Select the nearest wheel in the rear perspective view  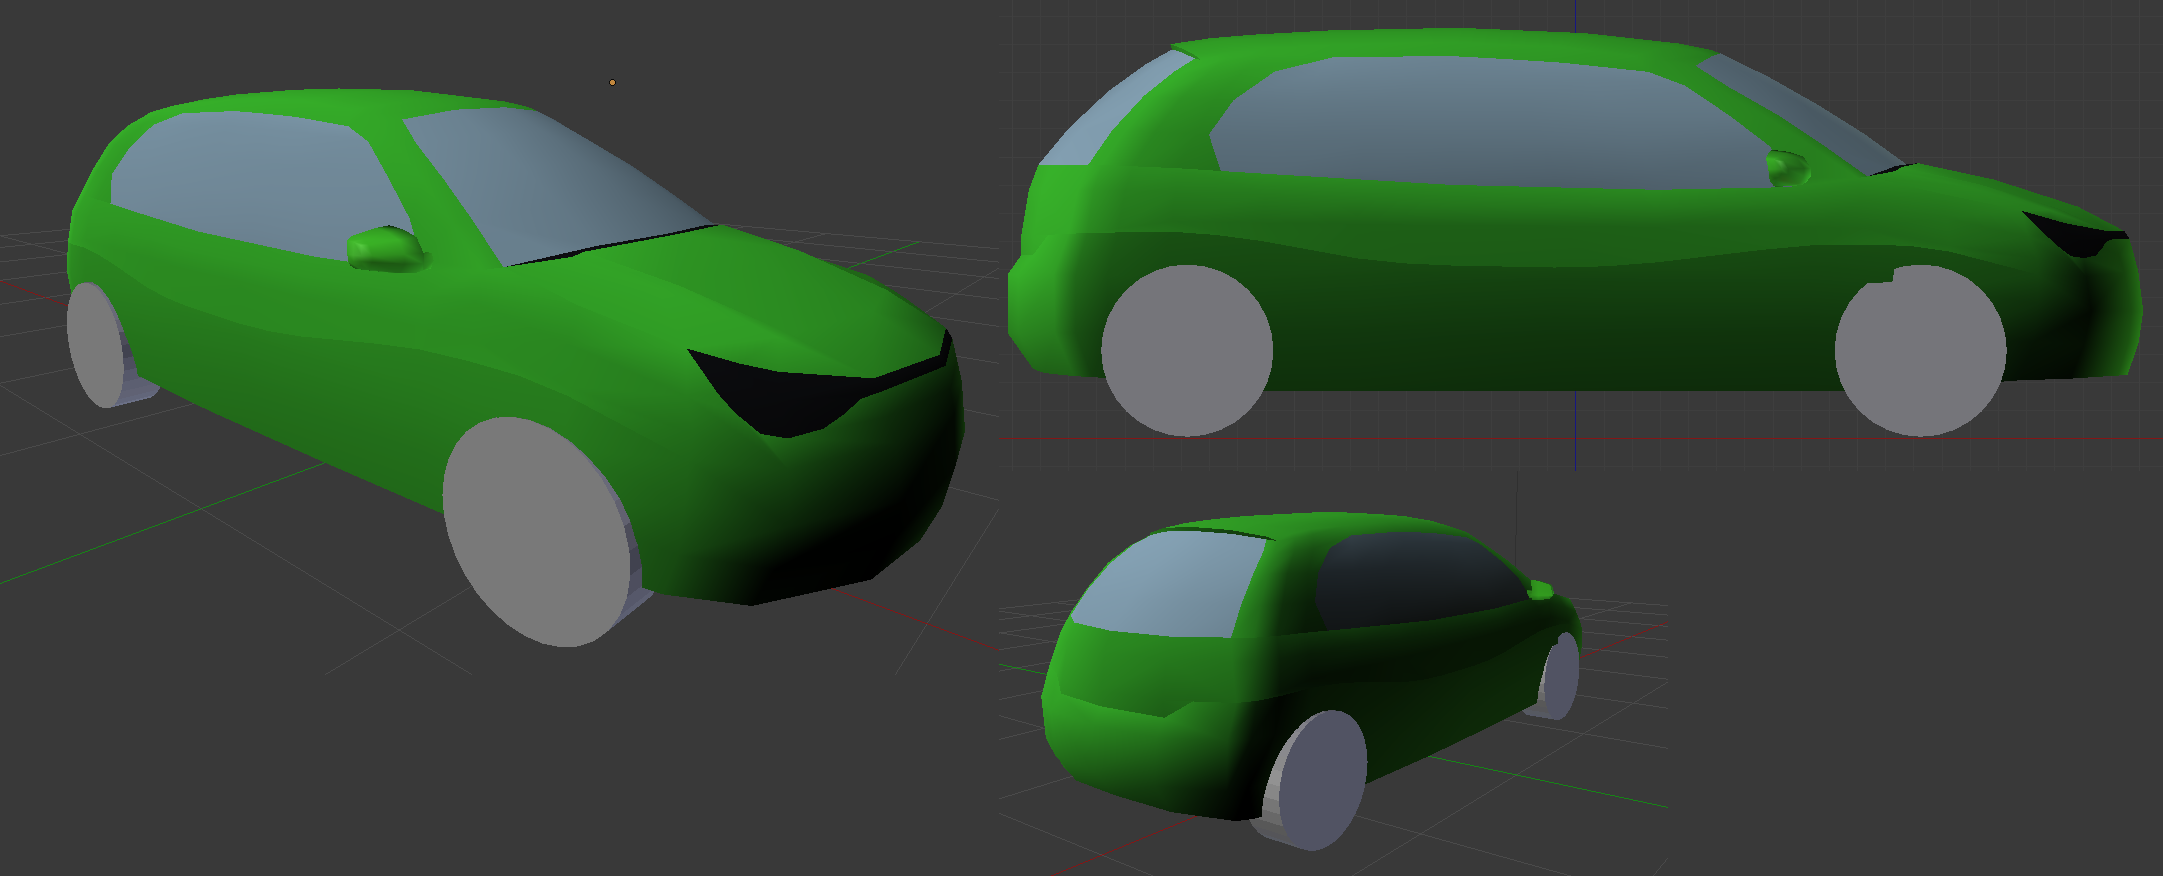[x=1315, y=780]
